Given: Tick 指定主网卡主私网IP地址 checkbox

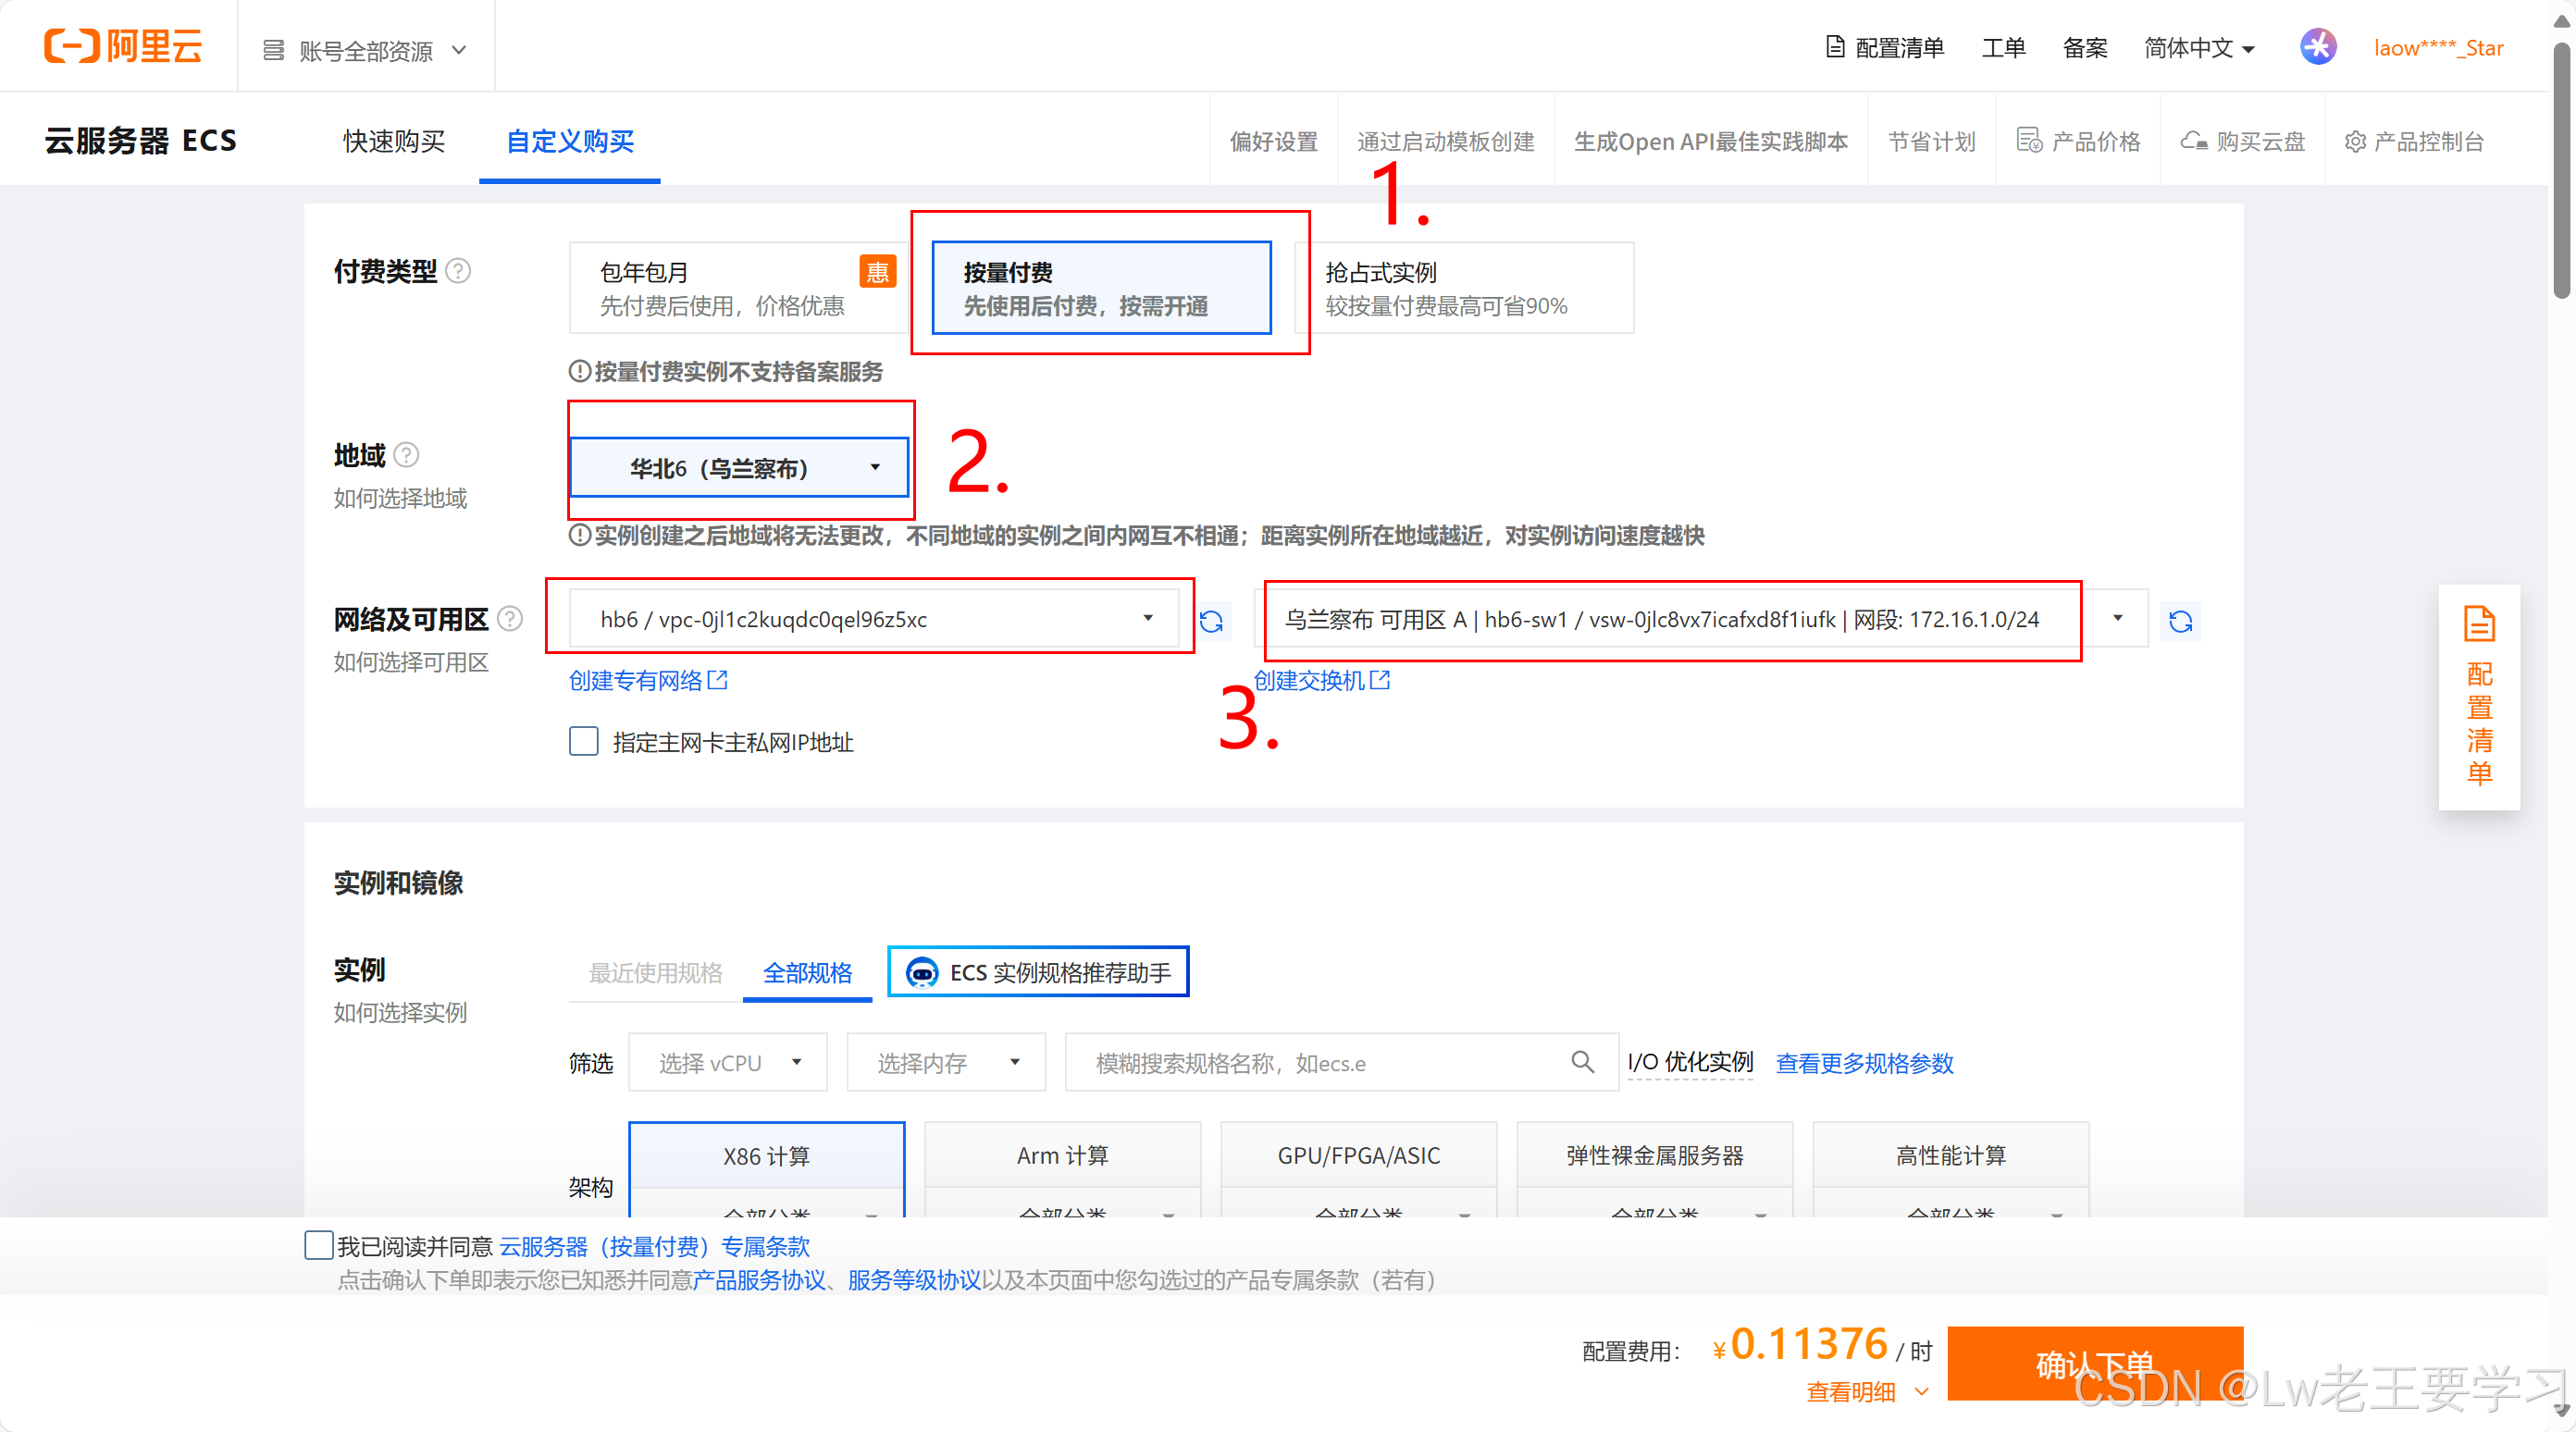Looking at the screenshot, I should click(x=583, y=741).
